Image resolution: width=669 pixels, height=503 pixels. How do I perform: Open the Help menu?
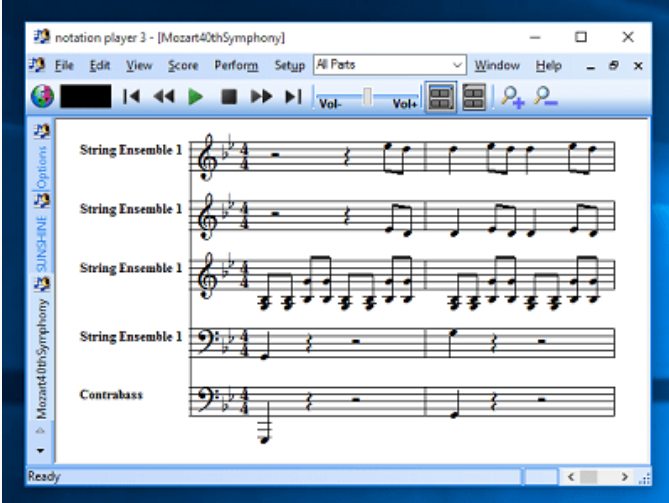(548, 65)
